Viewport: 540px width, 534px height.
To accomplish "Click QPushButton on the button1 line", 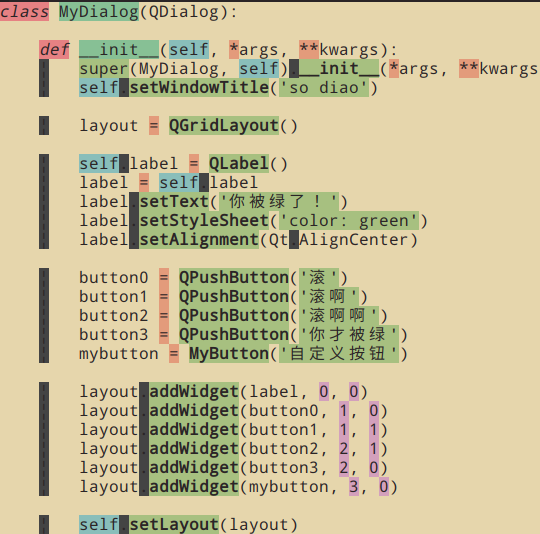I will [x=234, y=296].
